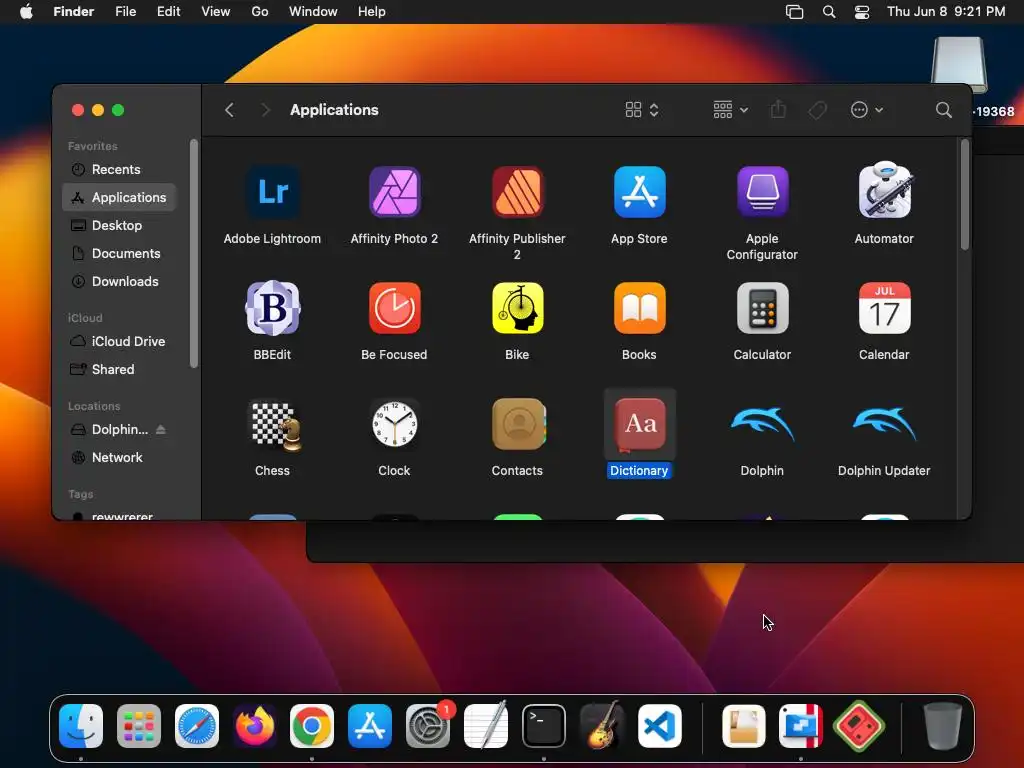
Task: Click the Edit Tags toolbar icon
Action: tap(817, 110)
